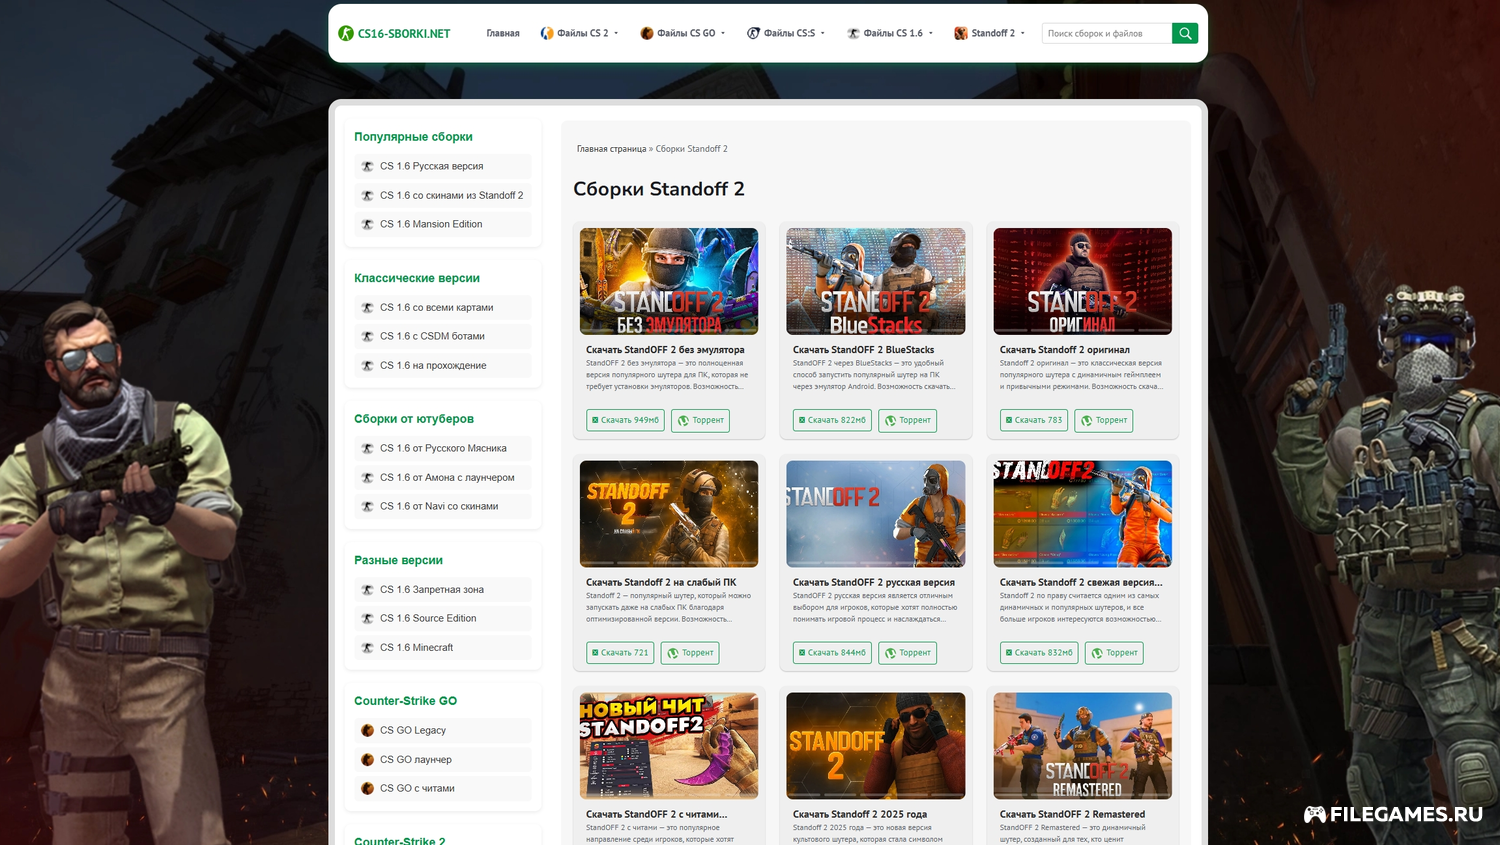This screenshot has height=845, width=1500.
Task: Open CS 1.6 Source Edition sidebar entry
Action: coord(428,619)
